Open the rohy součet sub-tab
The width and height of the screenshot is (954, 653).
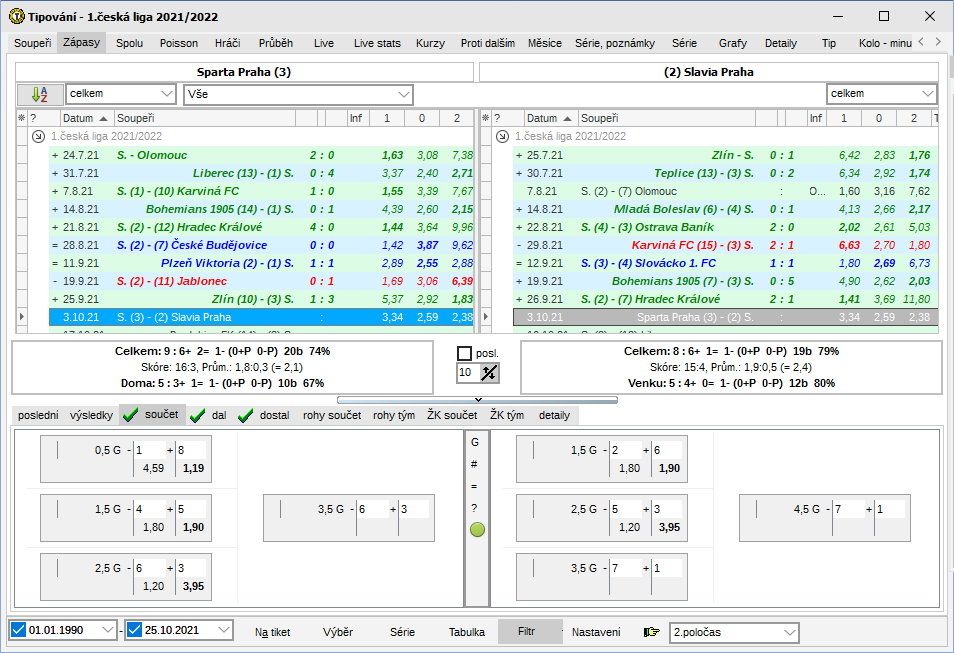coord(332,415)
